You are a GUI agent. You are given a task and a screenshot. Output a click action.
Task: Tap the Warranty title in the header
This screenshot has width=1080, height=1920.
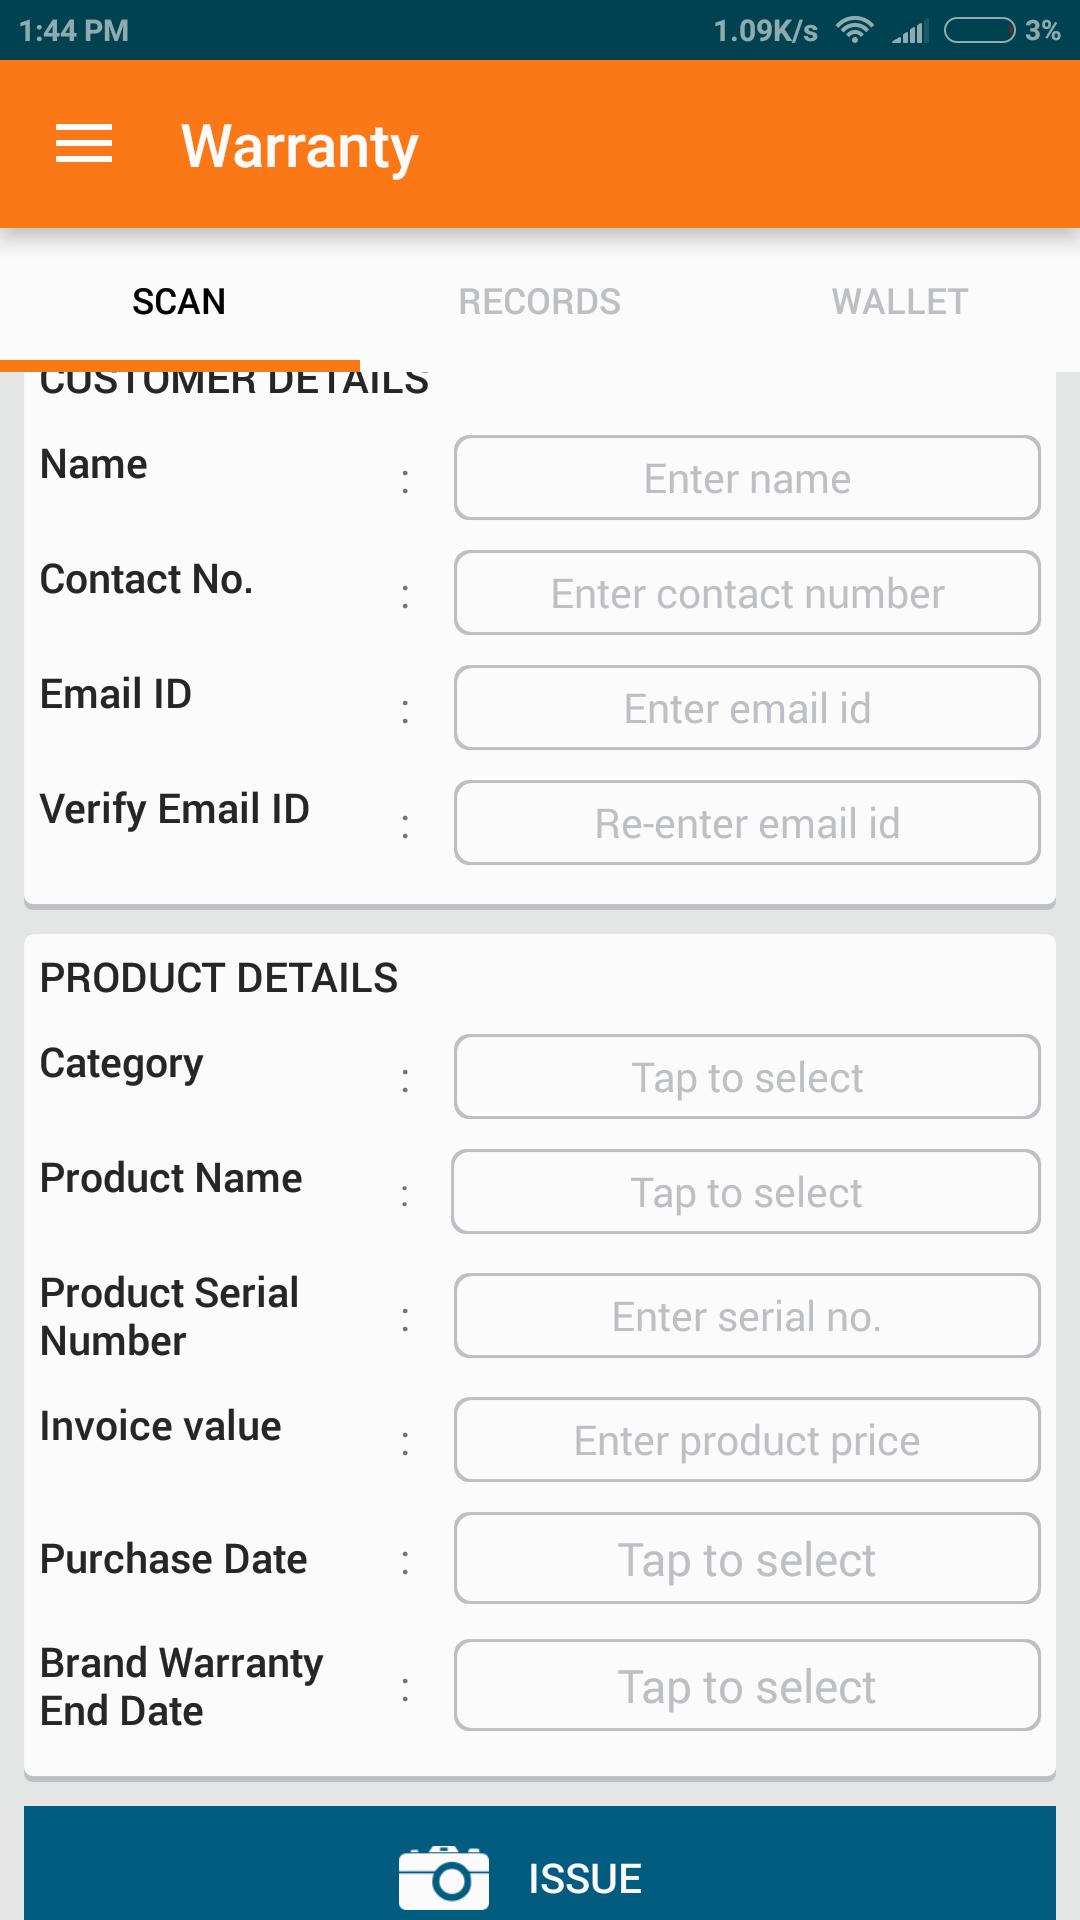pyautogui.click(x=299, y=146)
